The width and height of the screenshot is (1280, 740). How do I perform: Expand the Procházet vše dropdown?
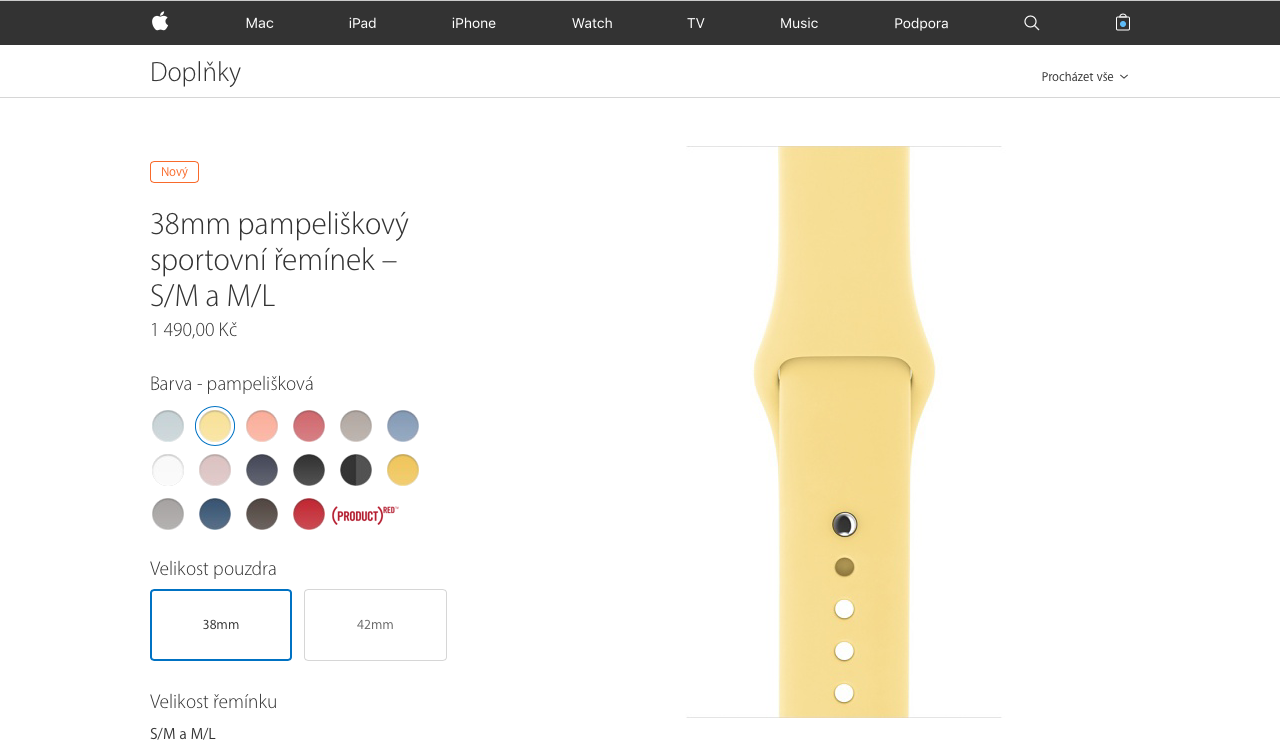click(1085, 77)
